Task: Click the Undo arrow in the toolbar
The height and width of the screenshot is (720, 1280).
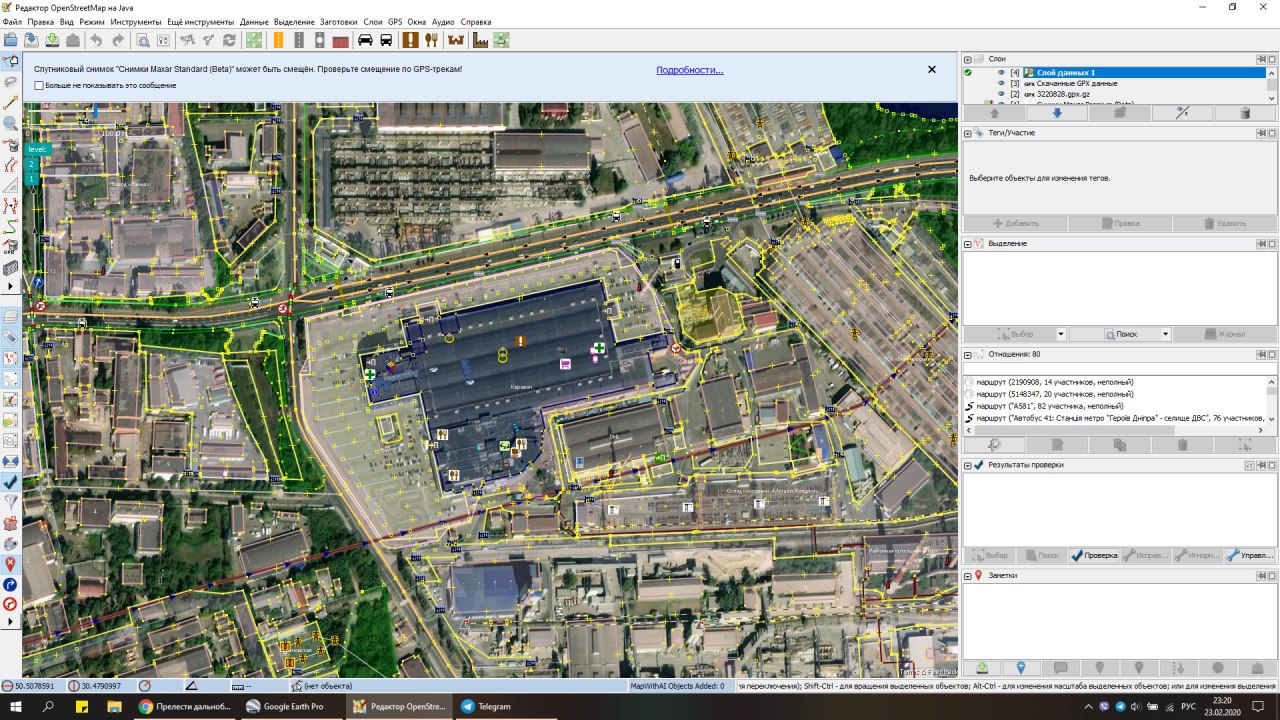Action: click(96, 40)
